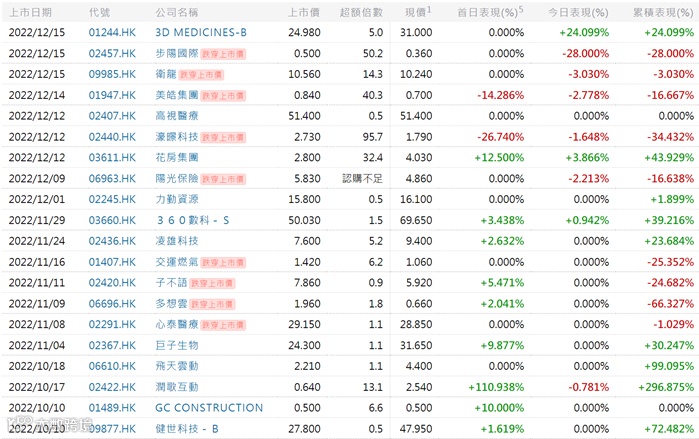This screenshot has height=439, width=699.
Task: Click the -26.740% first-day value
Action: pyautogui.click(x=501, y=137)
